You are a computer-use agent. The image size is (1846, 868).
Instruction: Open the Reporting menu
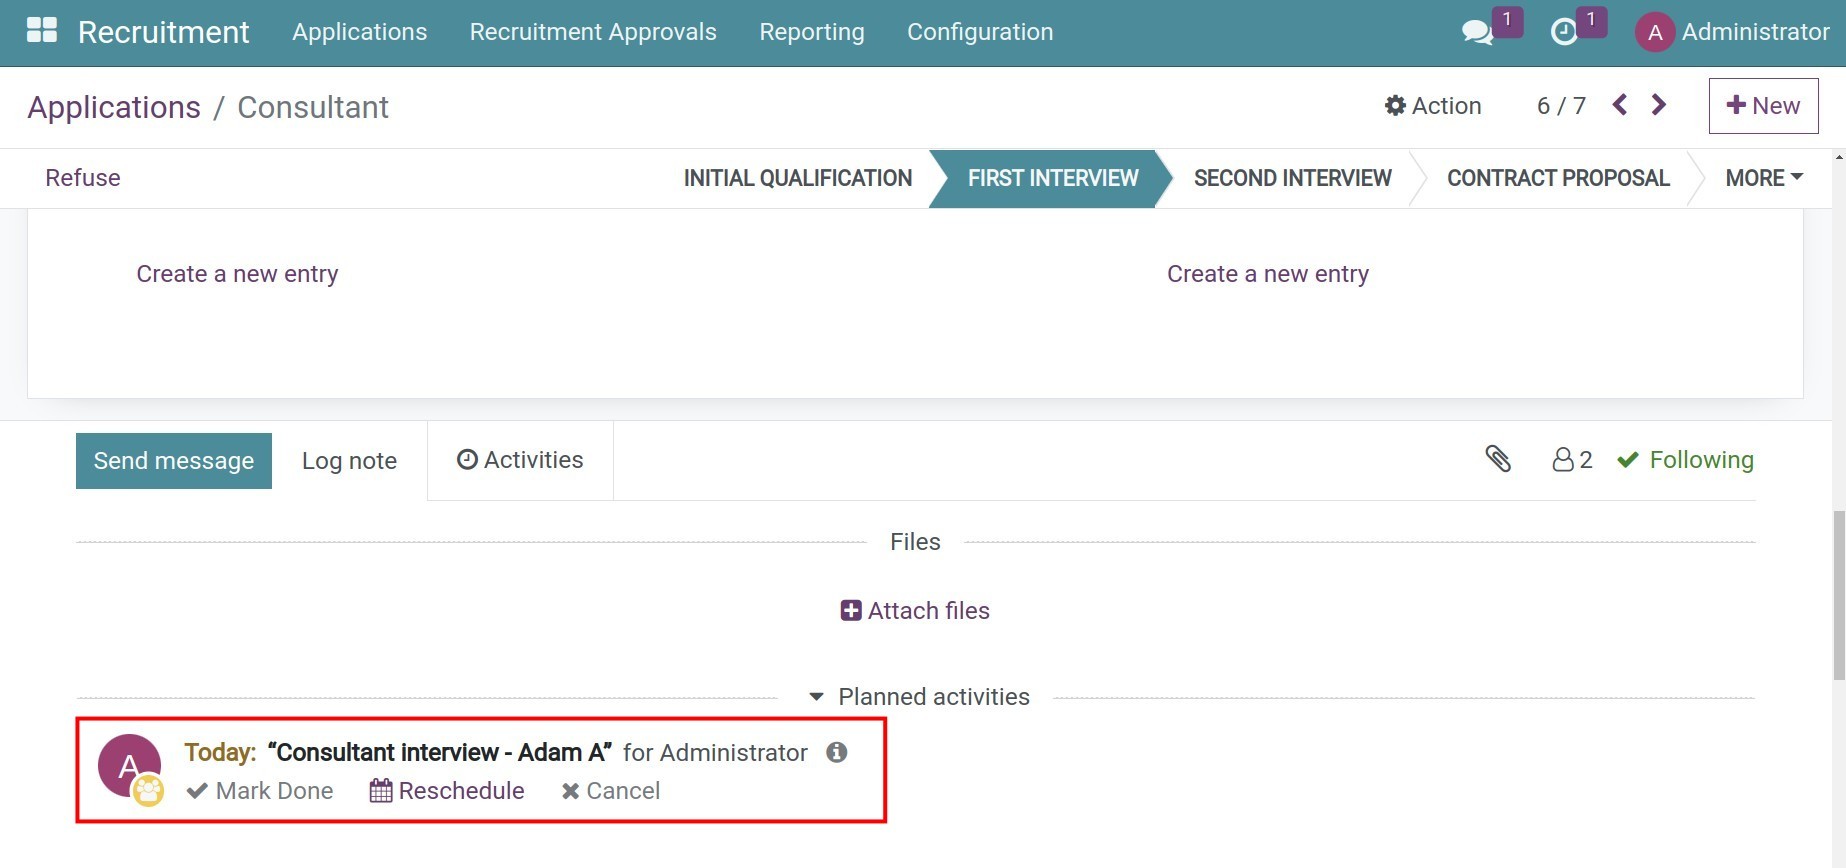811,32
